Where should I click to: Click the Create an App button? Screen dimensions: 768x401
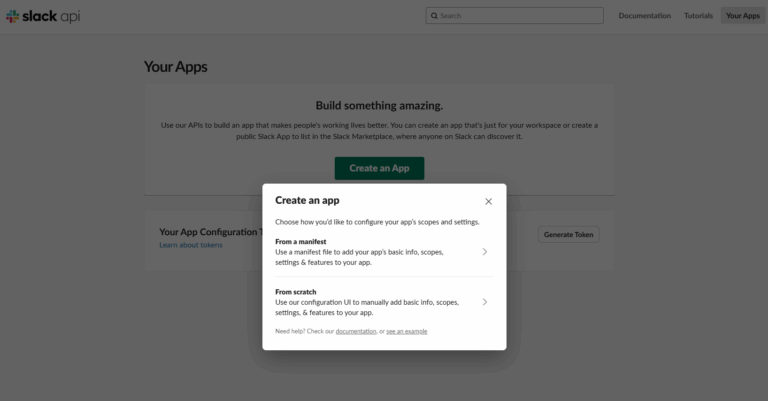pos(379,168)
